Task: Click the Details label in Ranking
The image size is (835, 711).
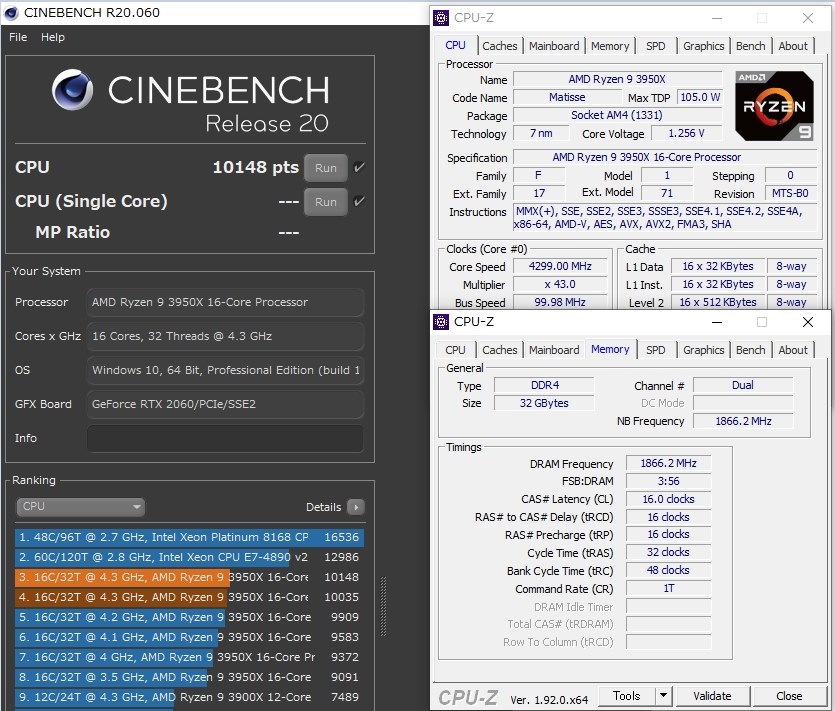Action: [323, 507]
